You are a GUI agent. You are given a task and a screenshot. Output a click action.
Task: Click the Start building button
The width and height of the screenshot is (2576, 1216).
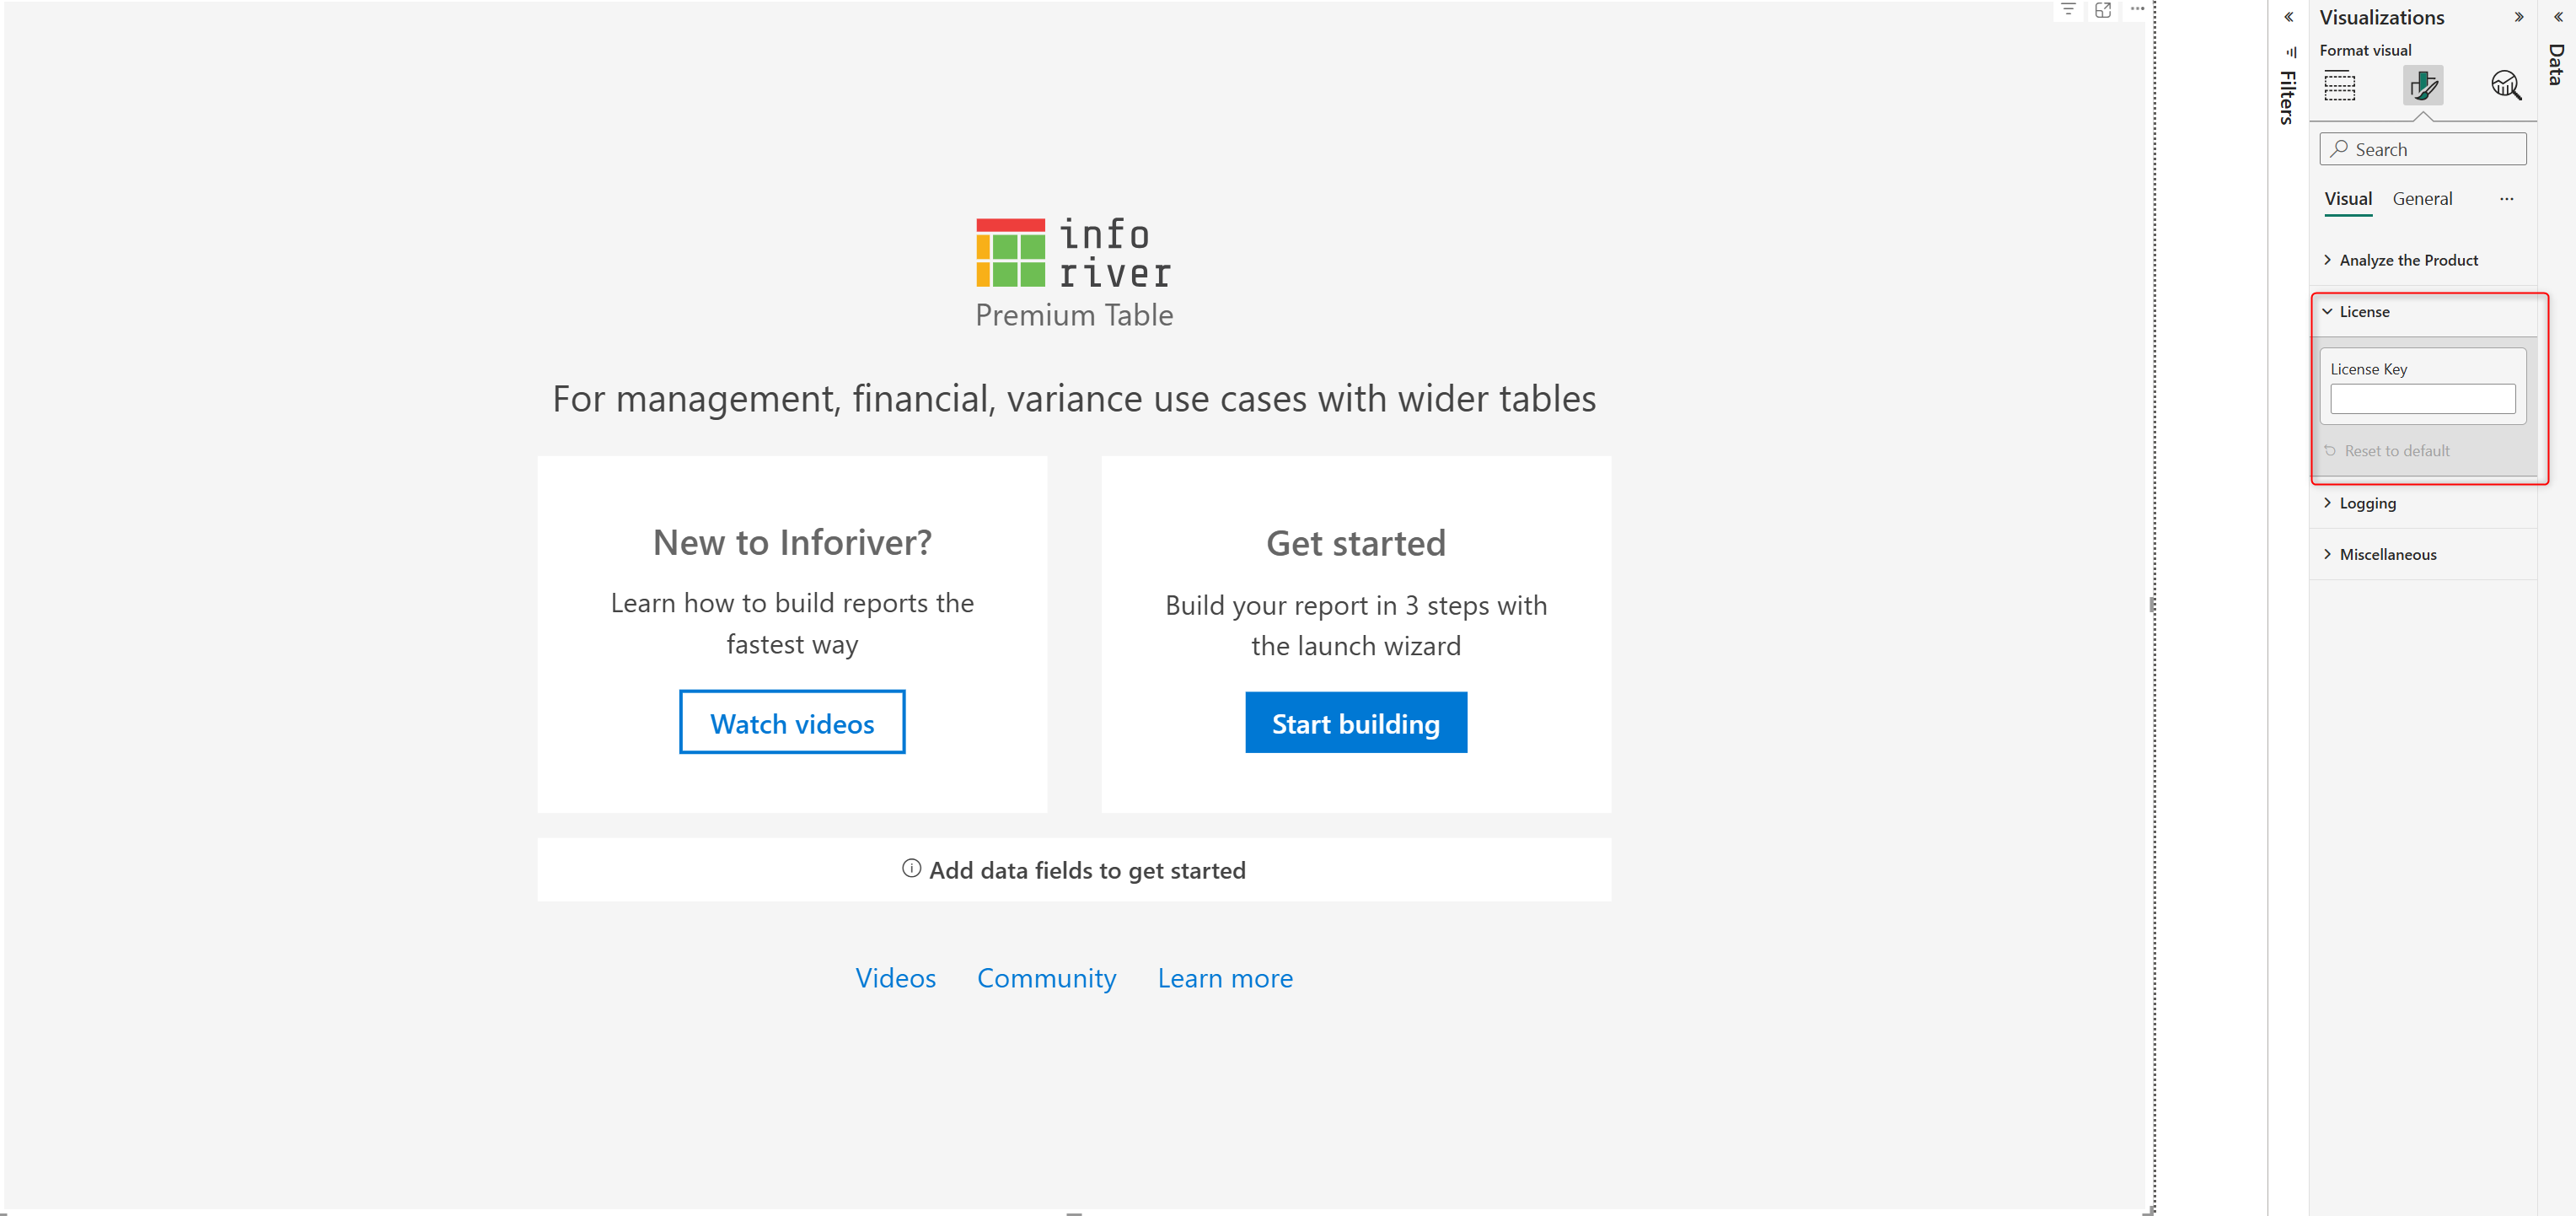point(1355,723)
